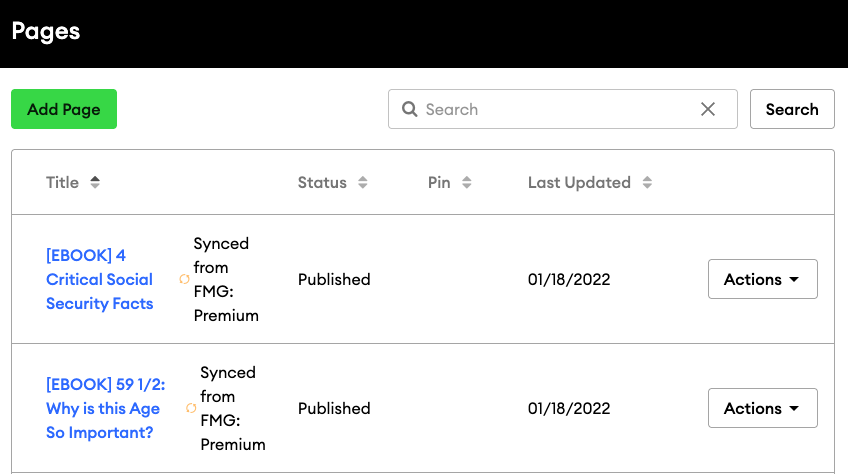Viewport: 848px width, 474px height.
Task: Click sync icon beside 59 1/2 ebook
Action: [191, 408]
